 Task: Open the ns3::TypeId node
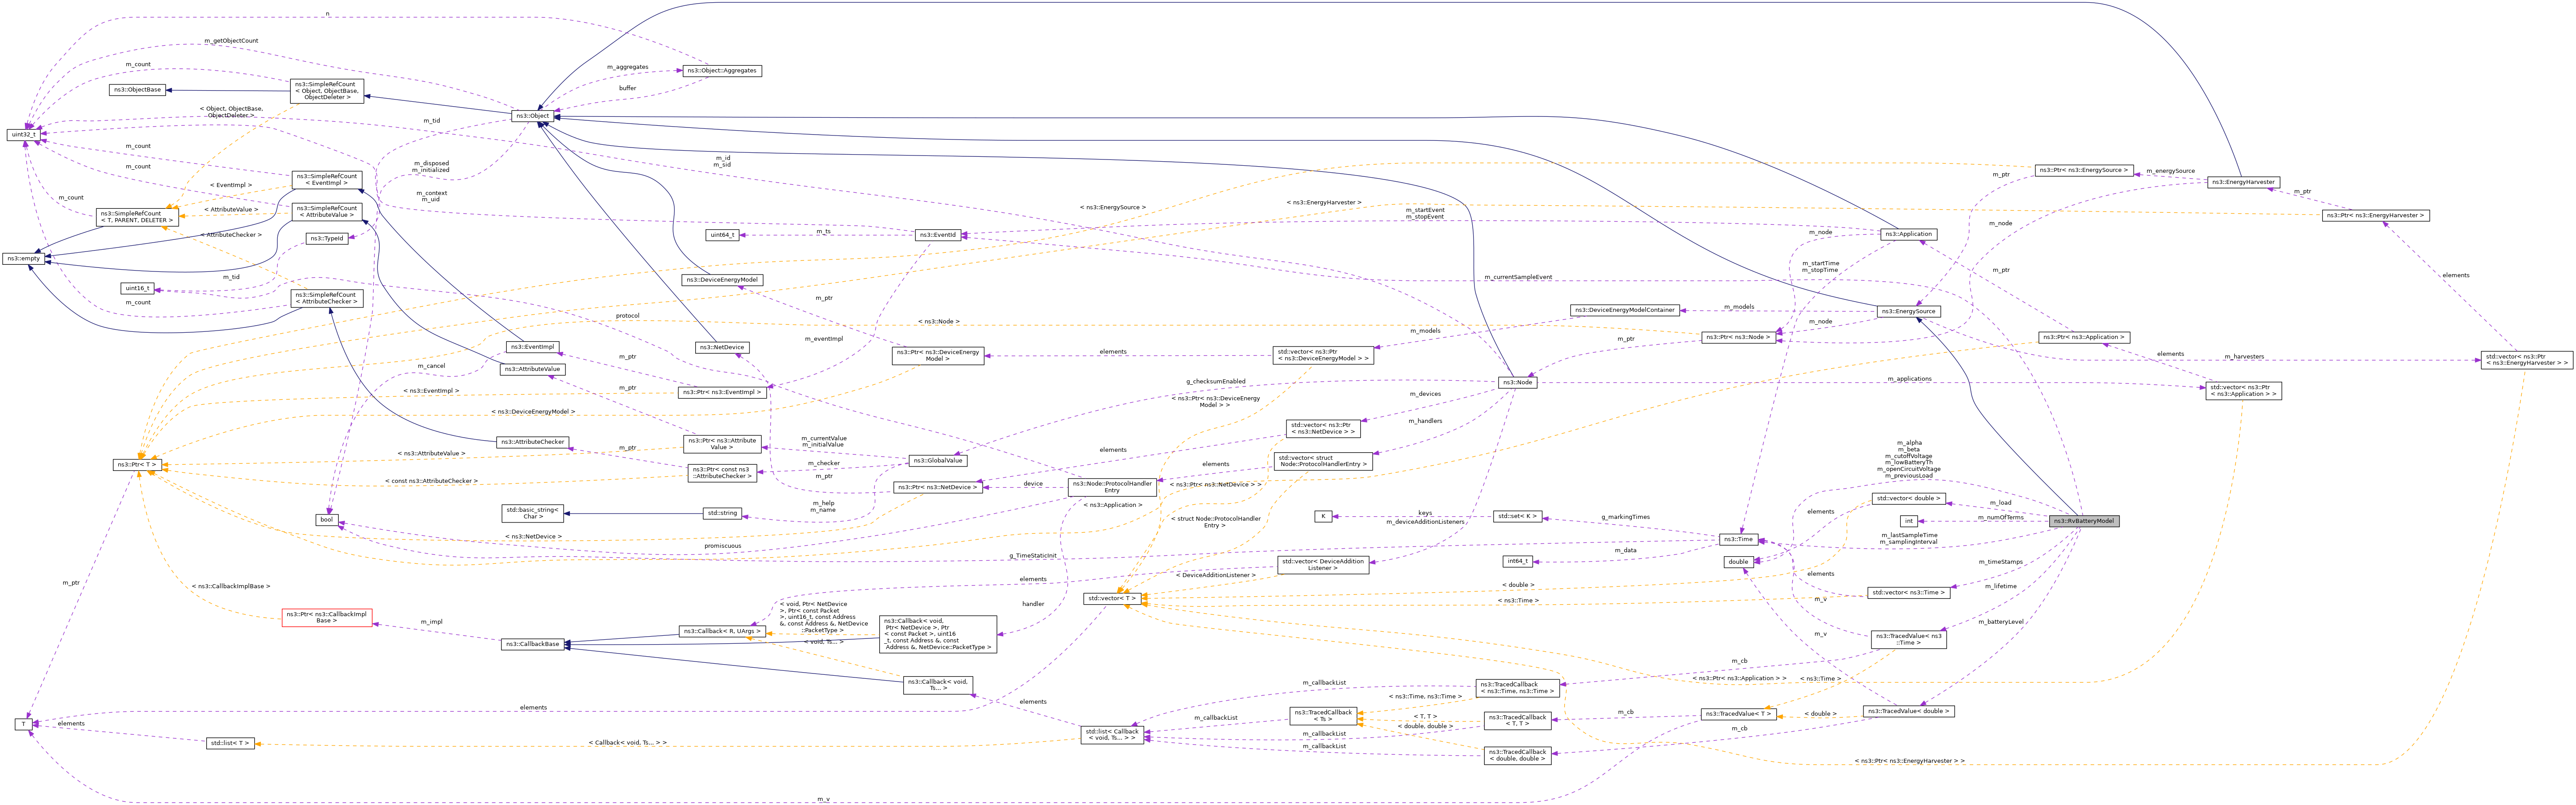(x=327, y=239)
